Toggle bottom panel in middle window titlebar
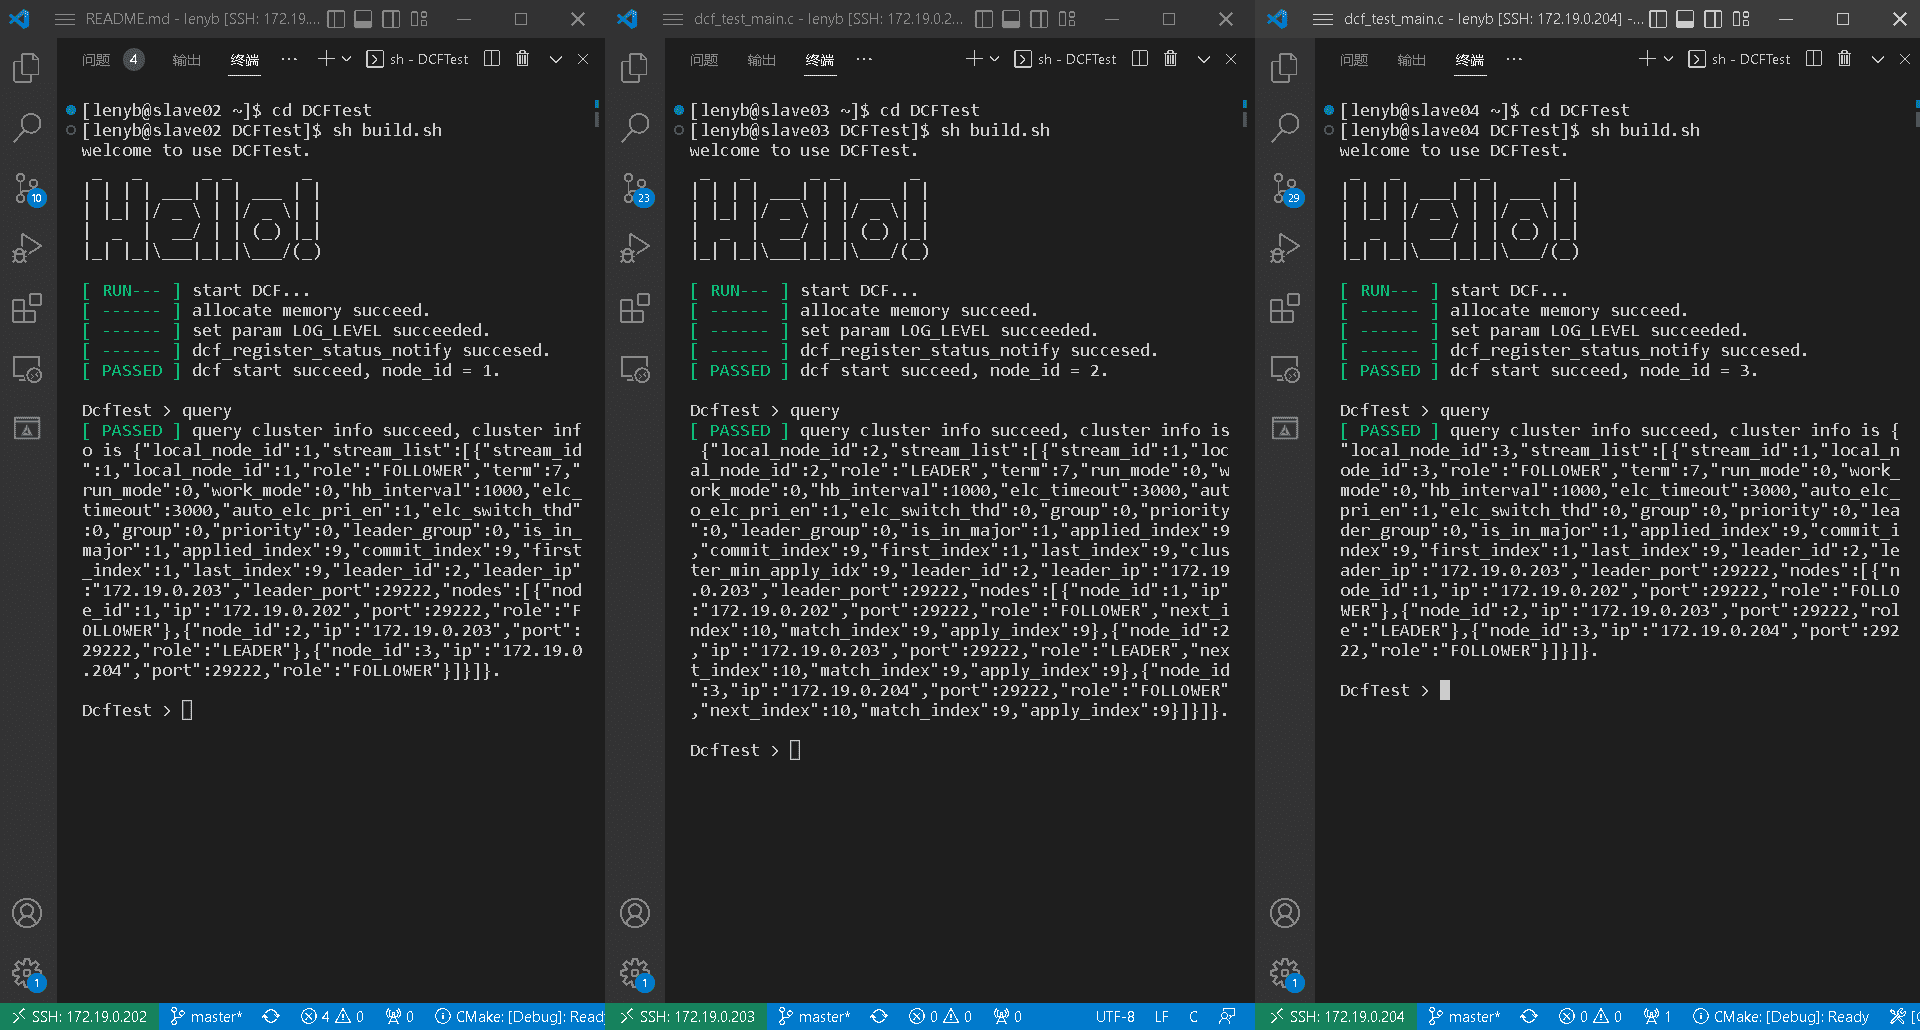 pos(1011,19)
